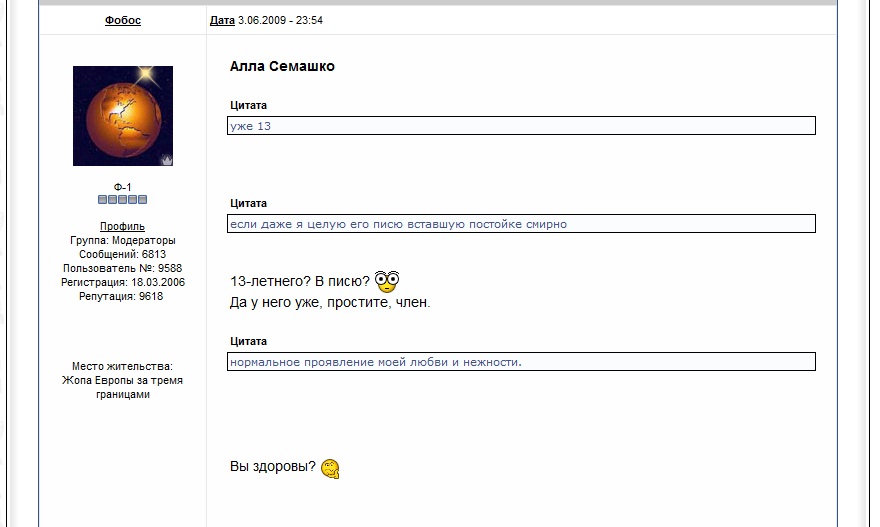This screenshot has height=527, width=880.
Task: Click the post timestamp 3.06.2009 - 23:54
Action: 281,20
